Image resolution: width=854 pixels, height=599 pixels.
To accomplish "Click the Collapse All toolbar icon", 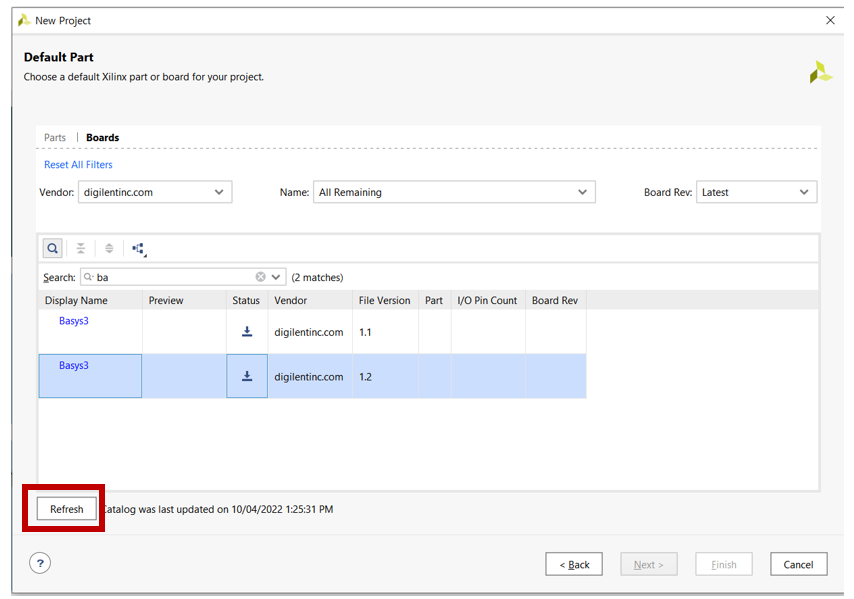I will tap(81, 248).
